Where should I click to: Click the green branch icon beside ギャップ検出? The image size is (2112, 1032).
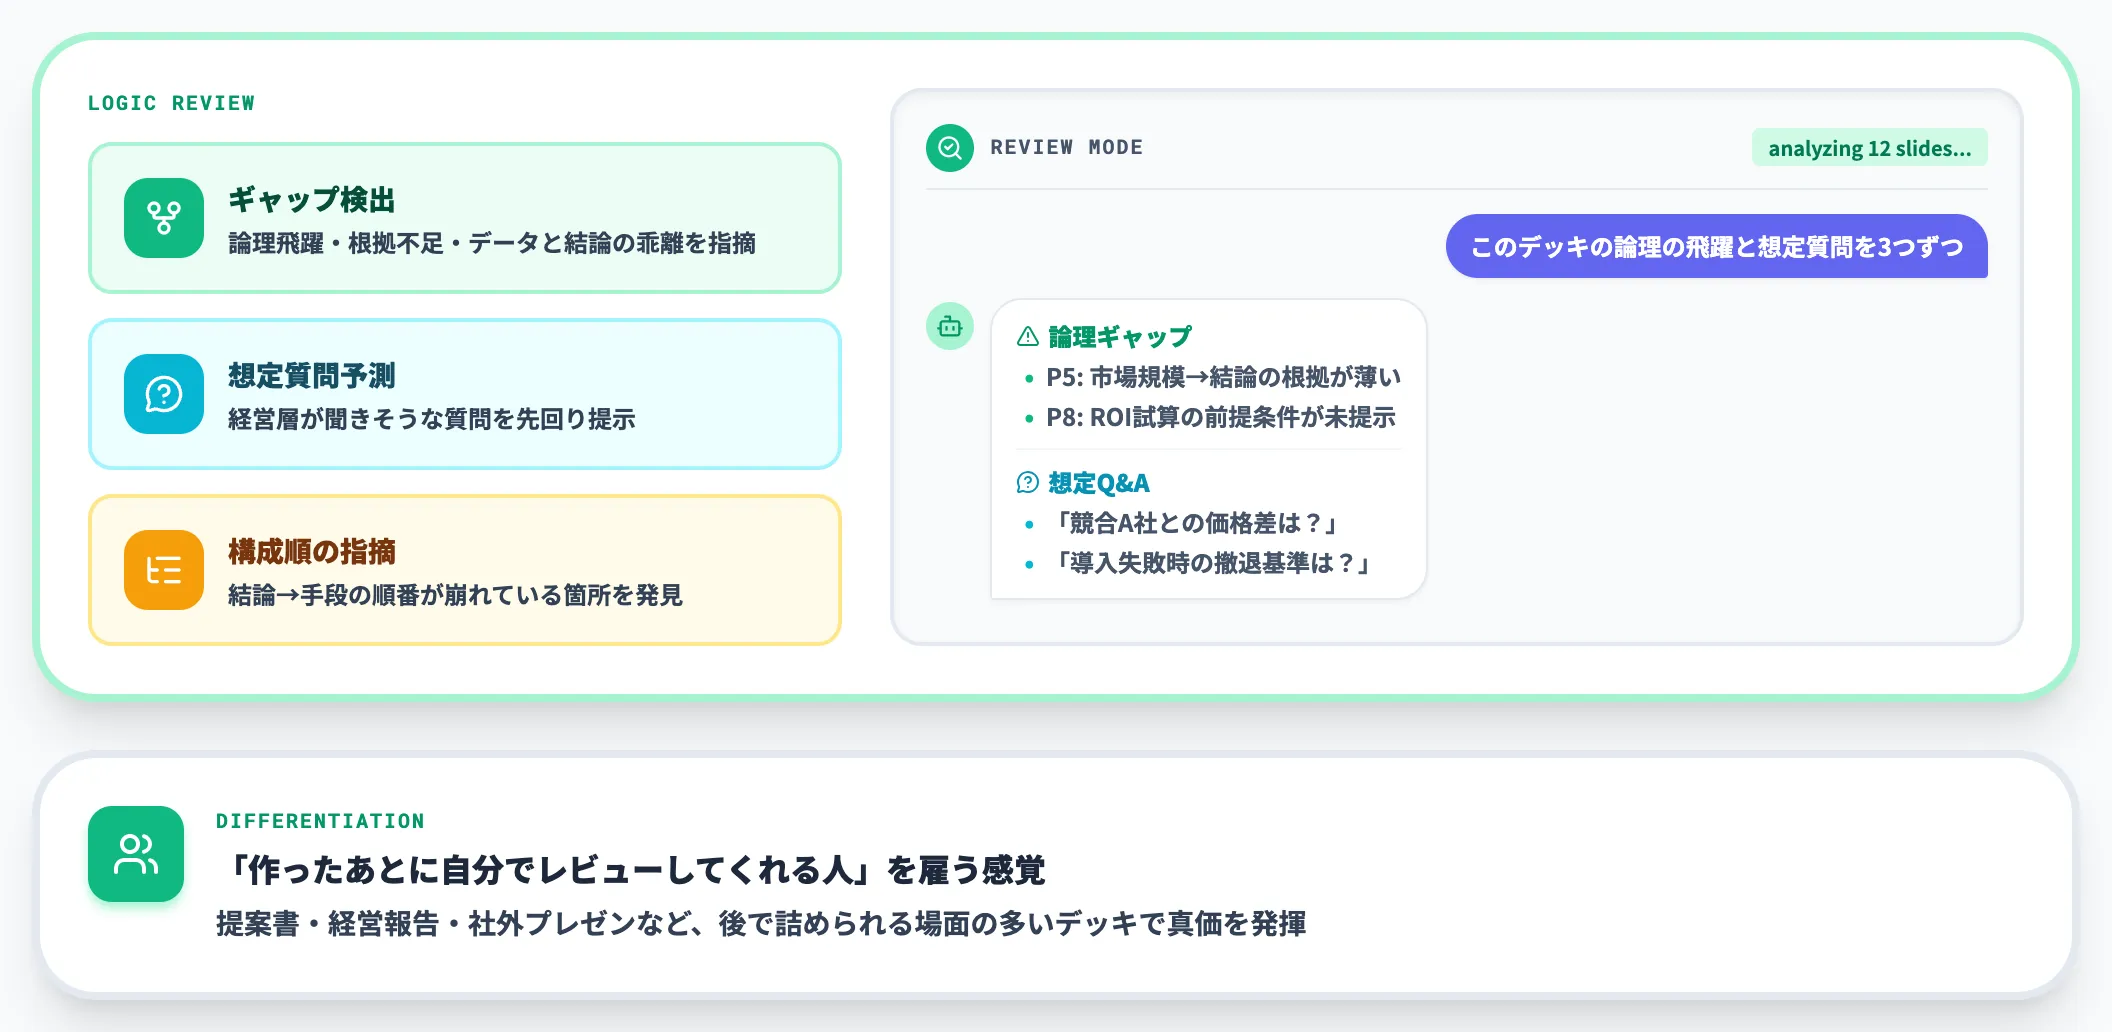pos(164,218)
